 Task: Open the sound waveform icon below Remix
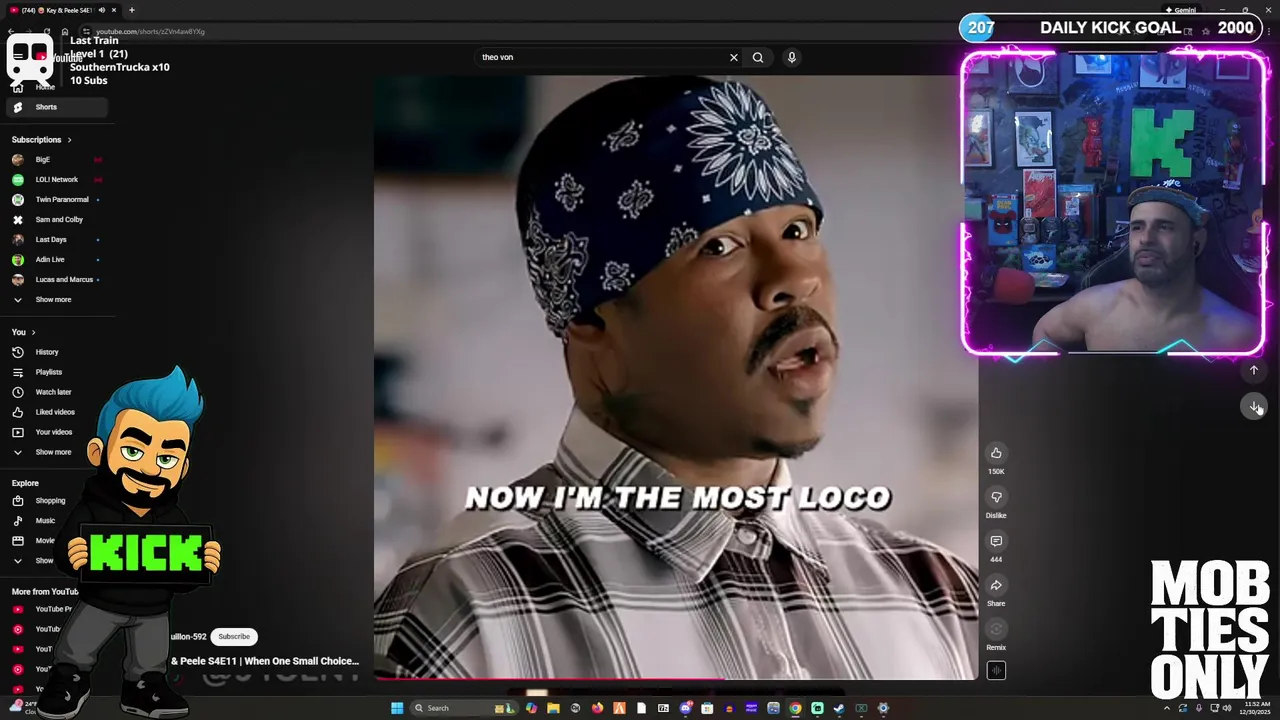996,671
